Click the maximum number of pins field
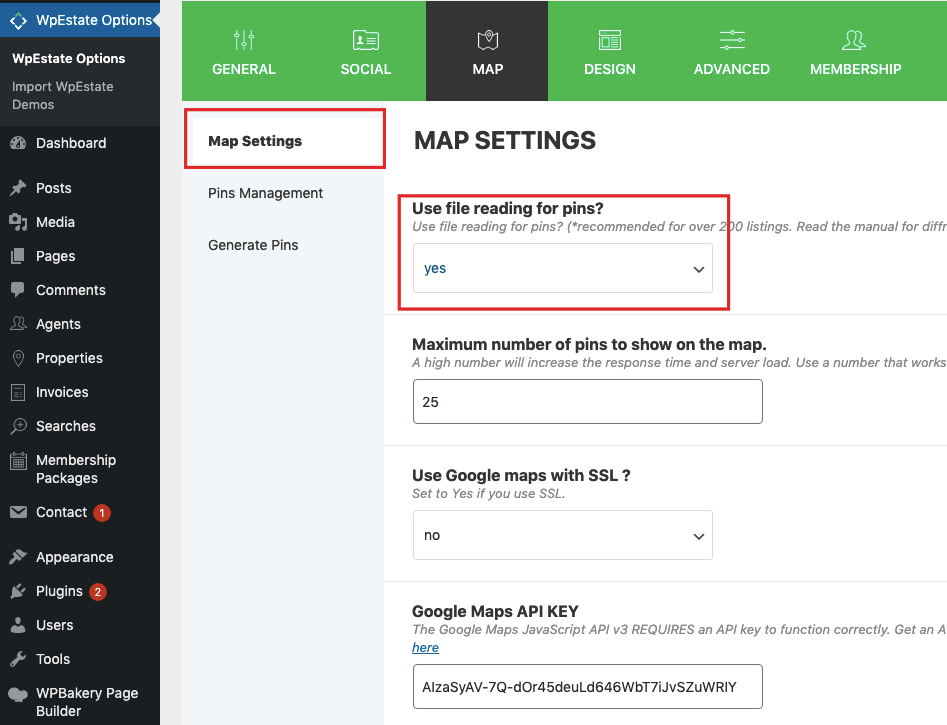The height and width of the screenshot is (725, 947). point(587,402)
